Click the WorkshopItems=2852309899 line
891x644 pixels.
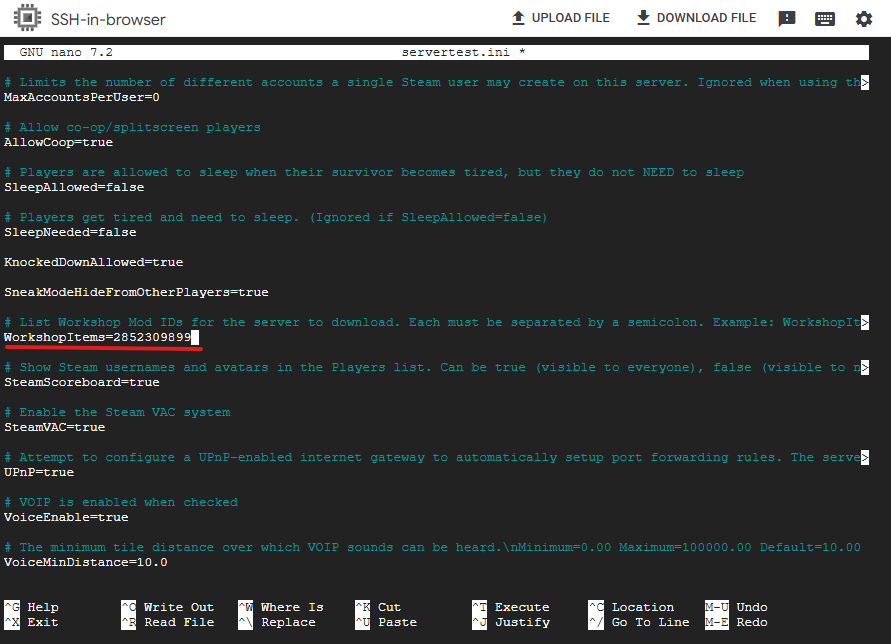coord(98,337)
